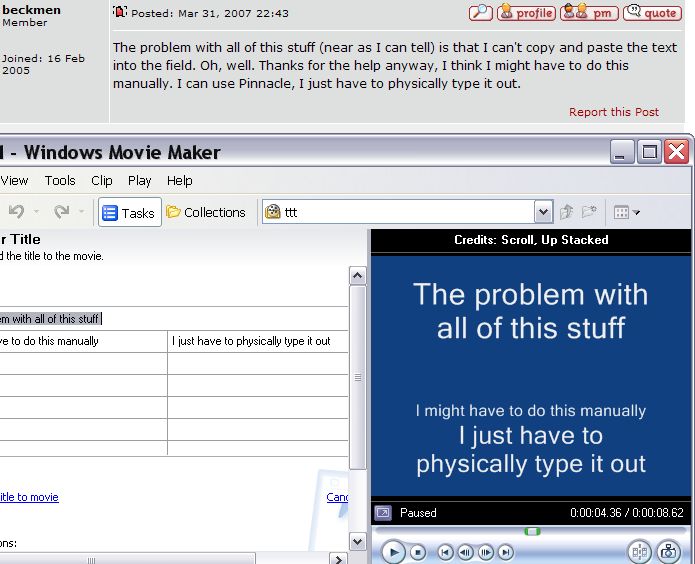Image resolution: width=695 pixels, height=564 pixels.
Task: Toggle the Collections pane button
Action: pos(206,212)
